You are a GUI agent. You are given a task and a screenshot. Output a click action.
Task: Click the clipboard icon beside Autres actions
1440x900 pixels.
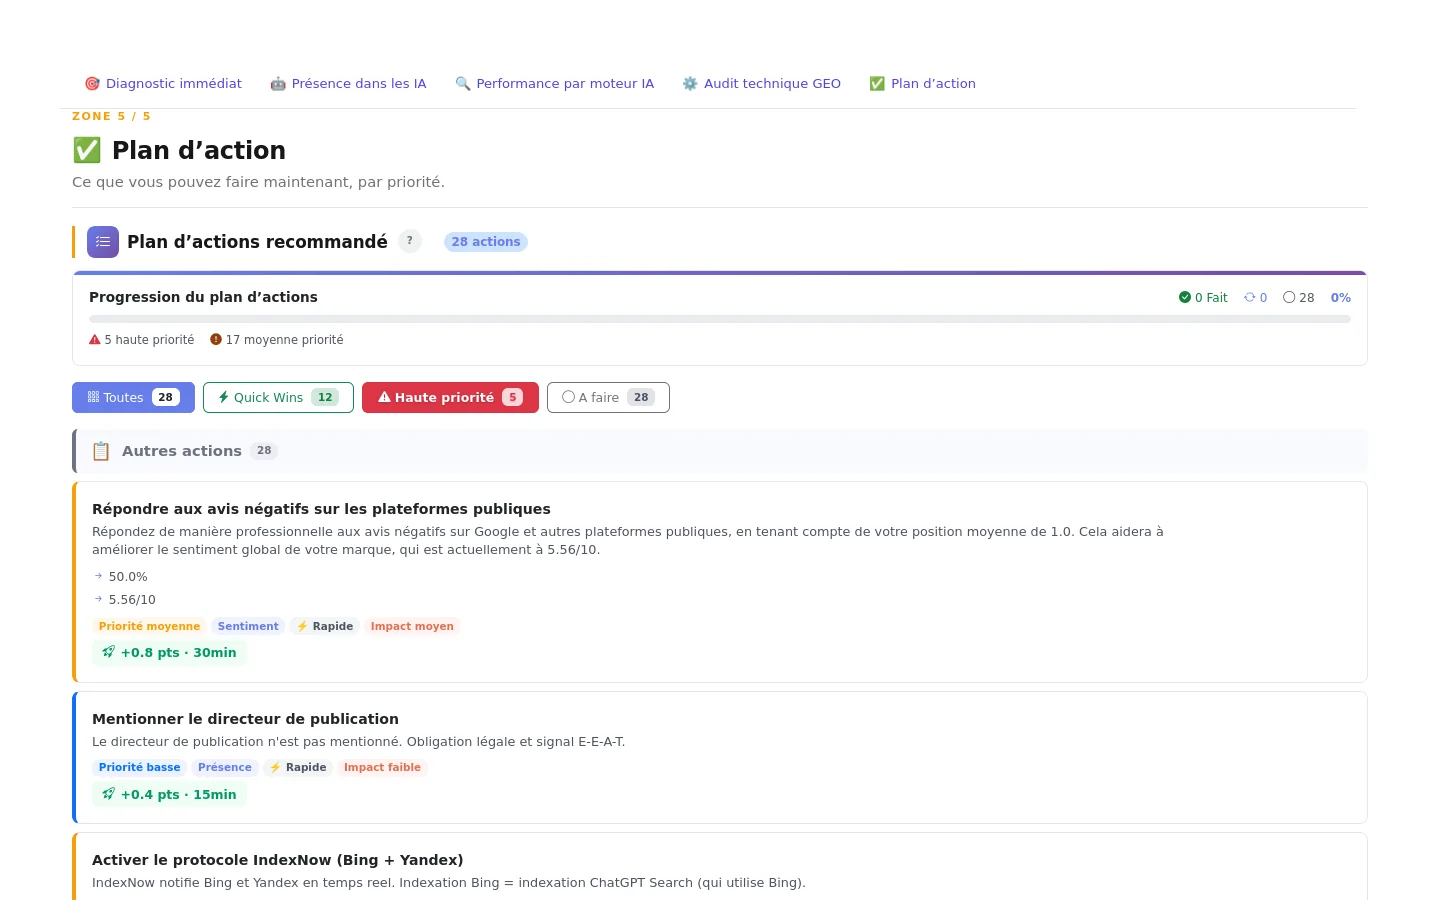click(x=101, y=451)
